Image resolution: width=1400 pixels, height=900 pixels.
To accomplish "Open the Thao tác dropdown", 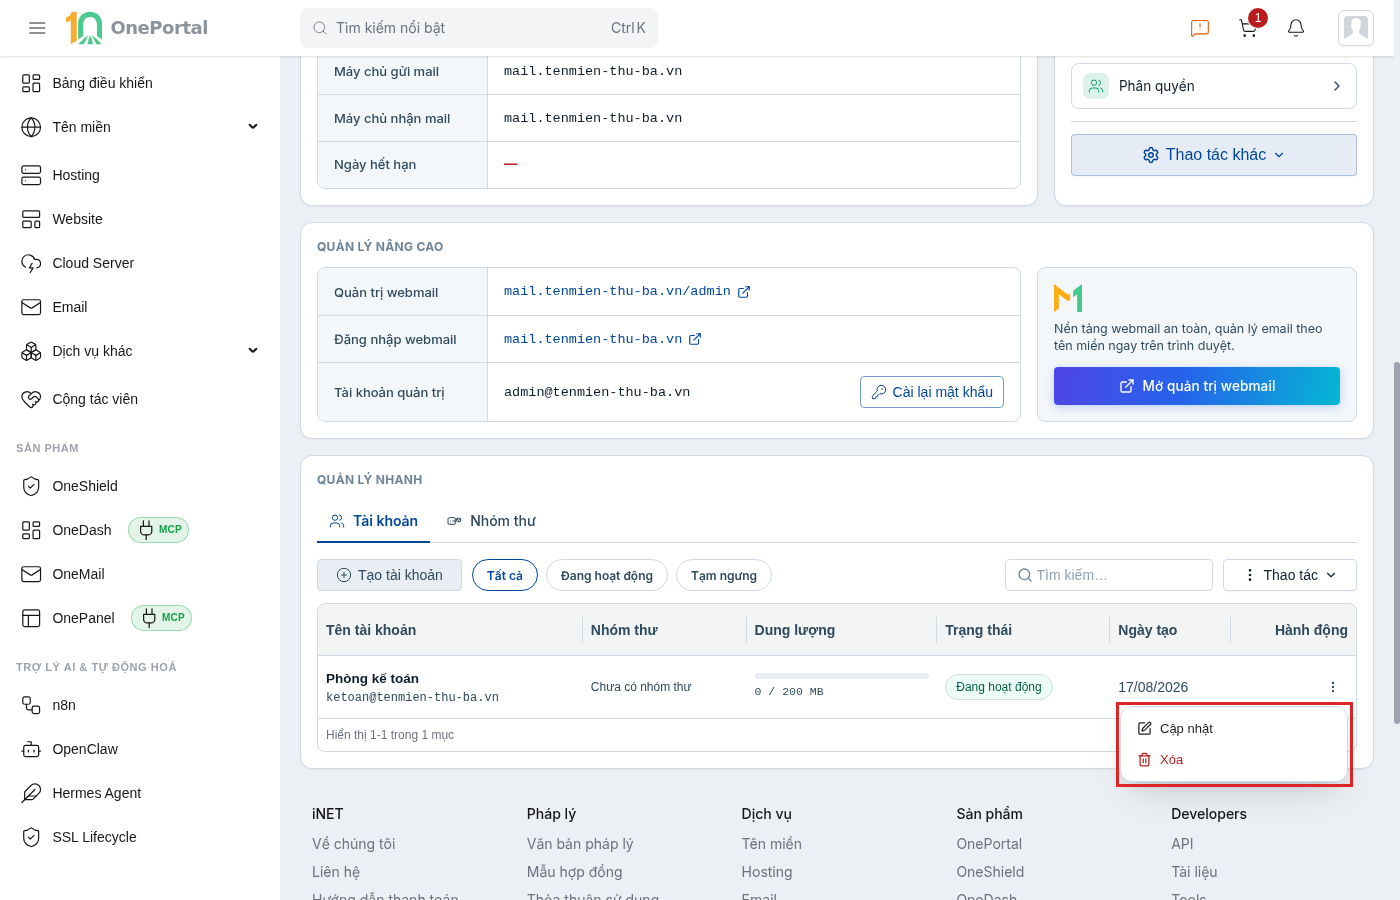I will coord(1290,575).
